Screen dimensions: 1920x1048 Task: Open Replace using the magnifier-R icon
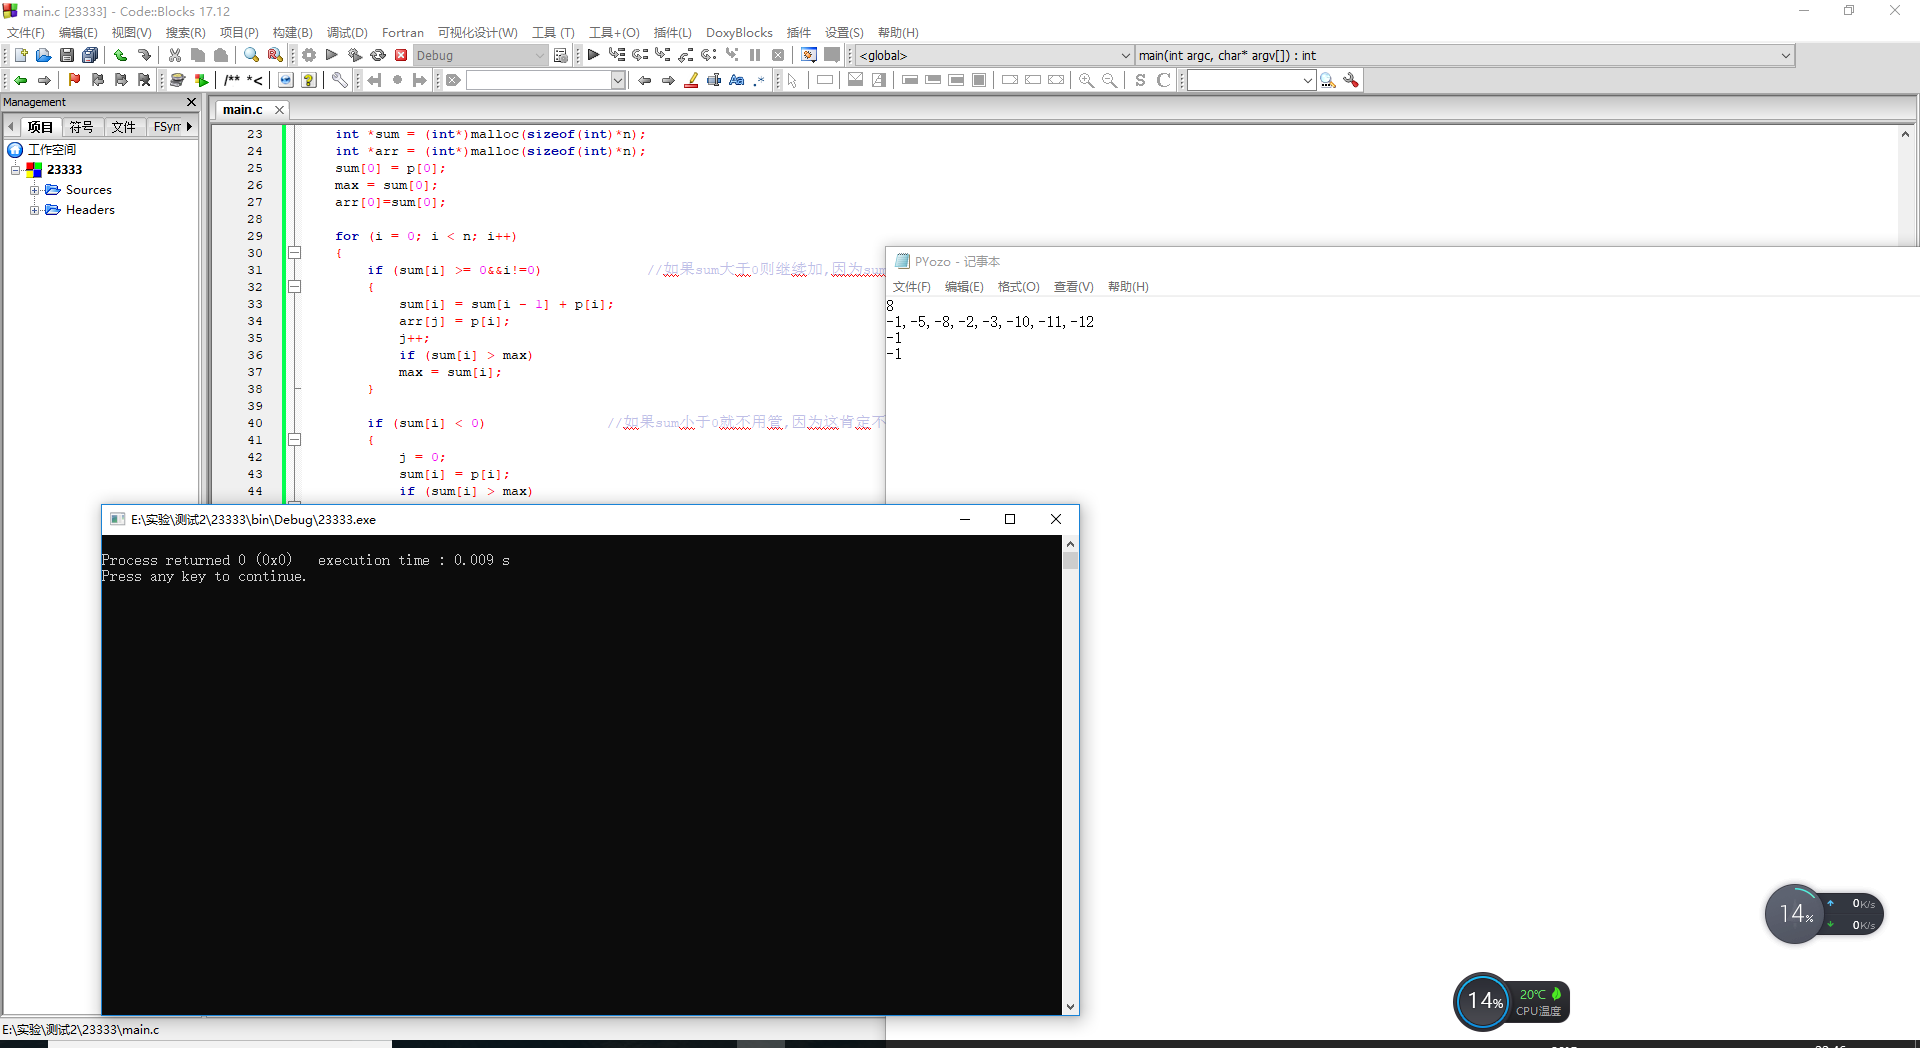[x=275, y=55]
